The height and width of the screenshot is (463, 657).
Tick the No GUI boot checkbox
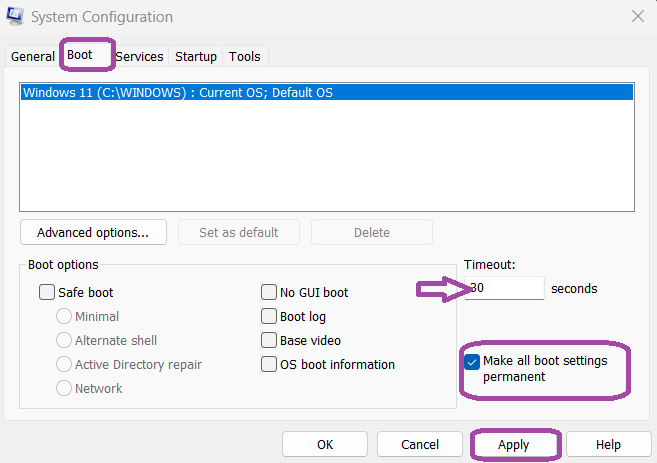point(269,293)
